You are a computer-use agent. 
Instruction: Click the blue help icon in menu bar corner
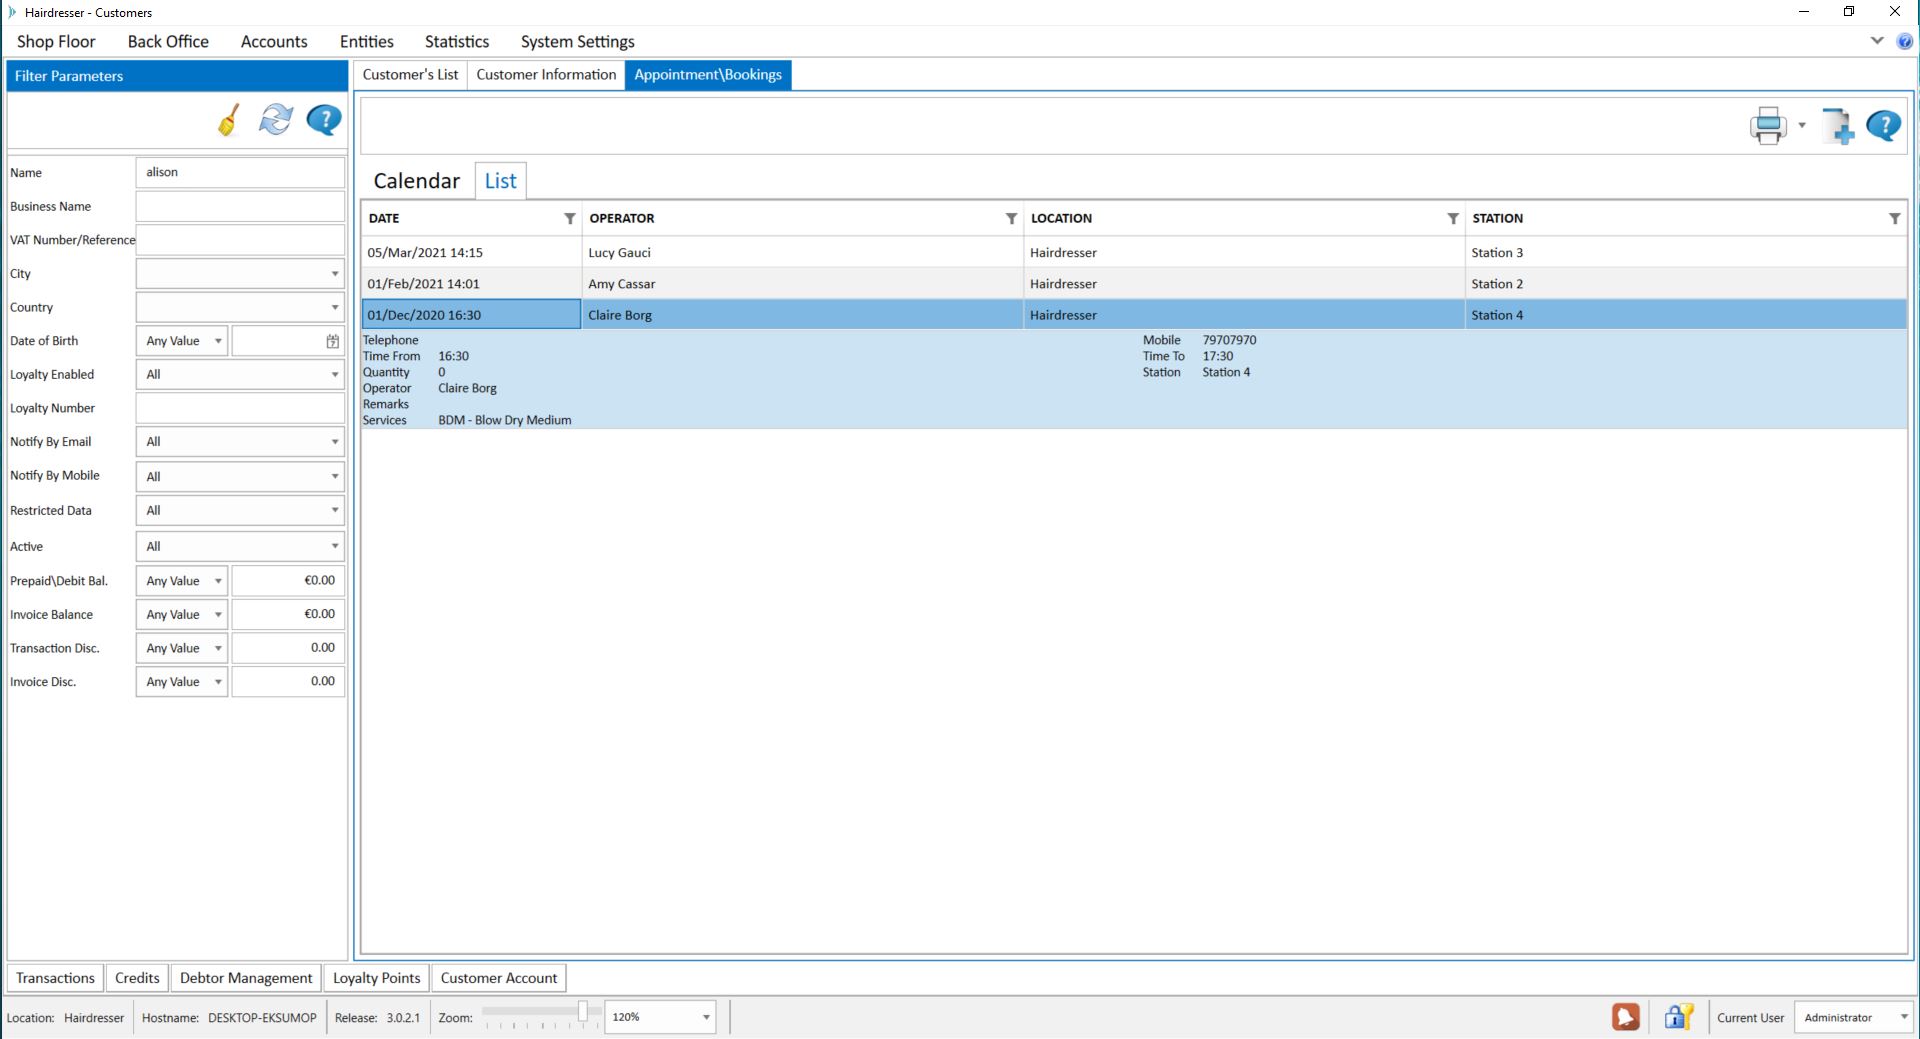pyautogui.click(x=1906, y=41)
